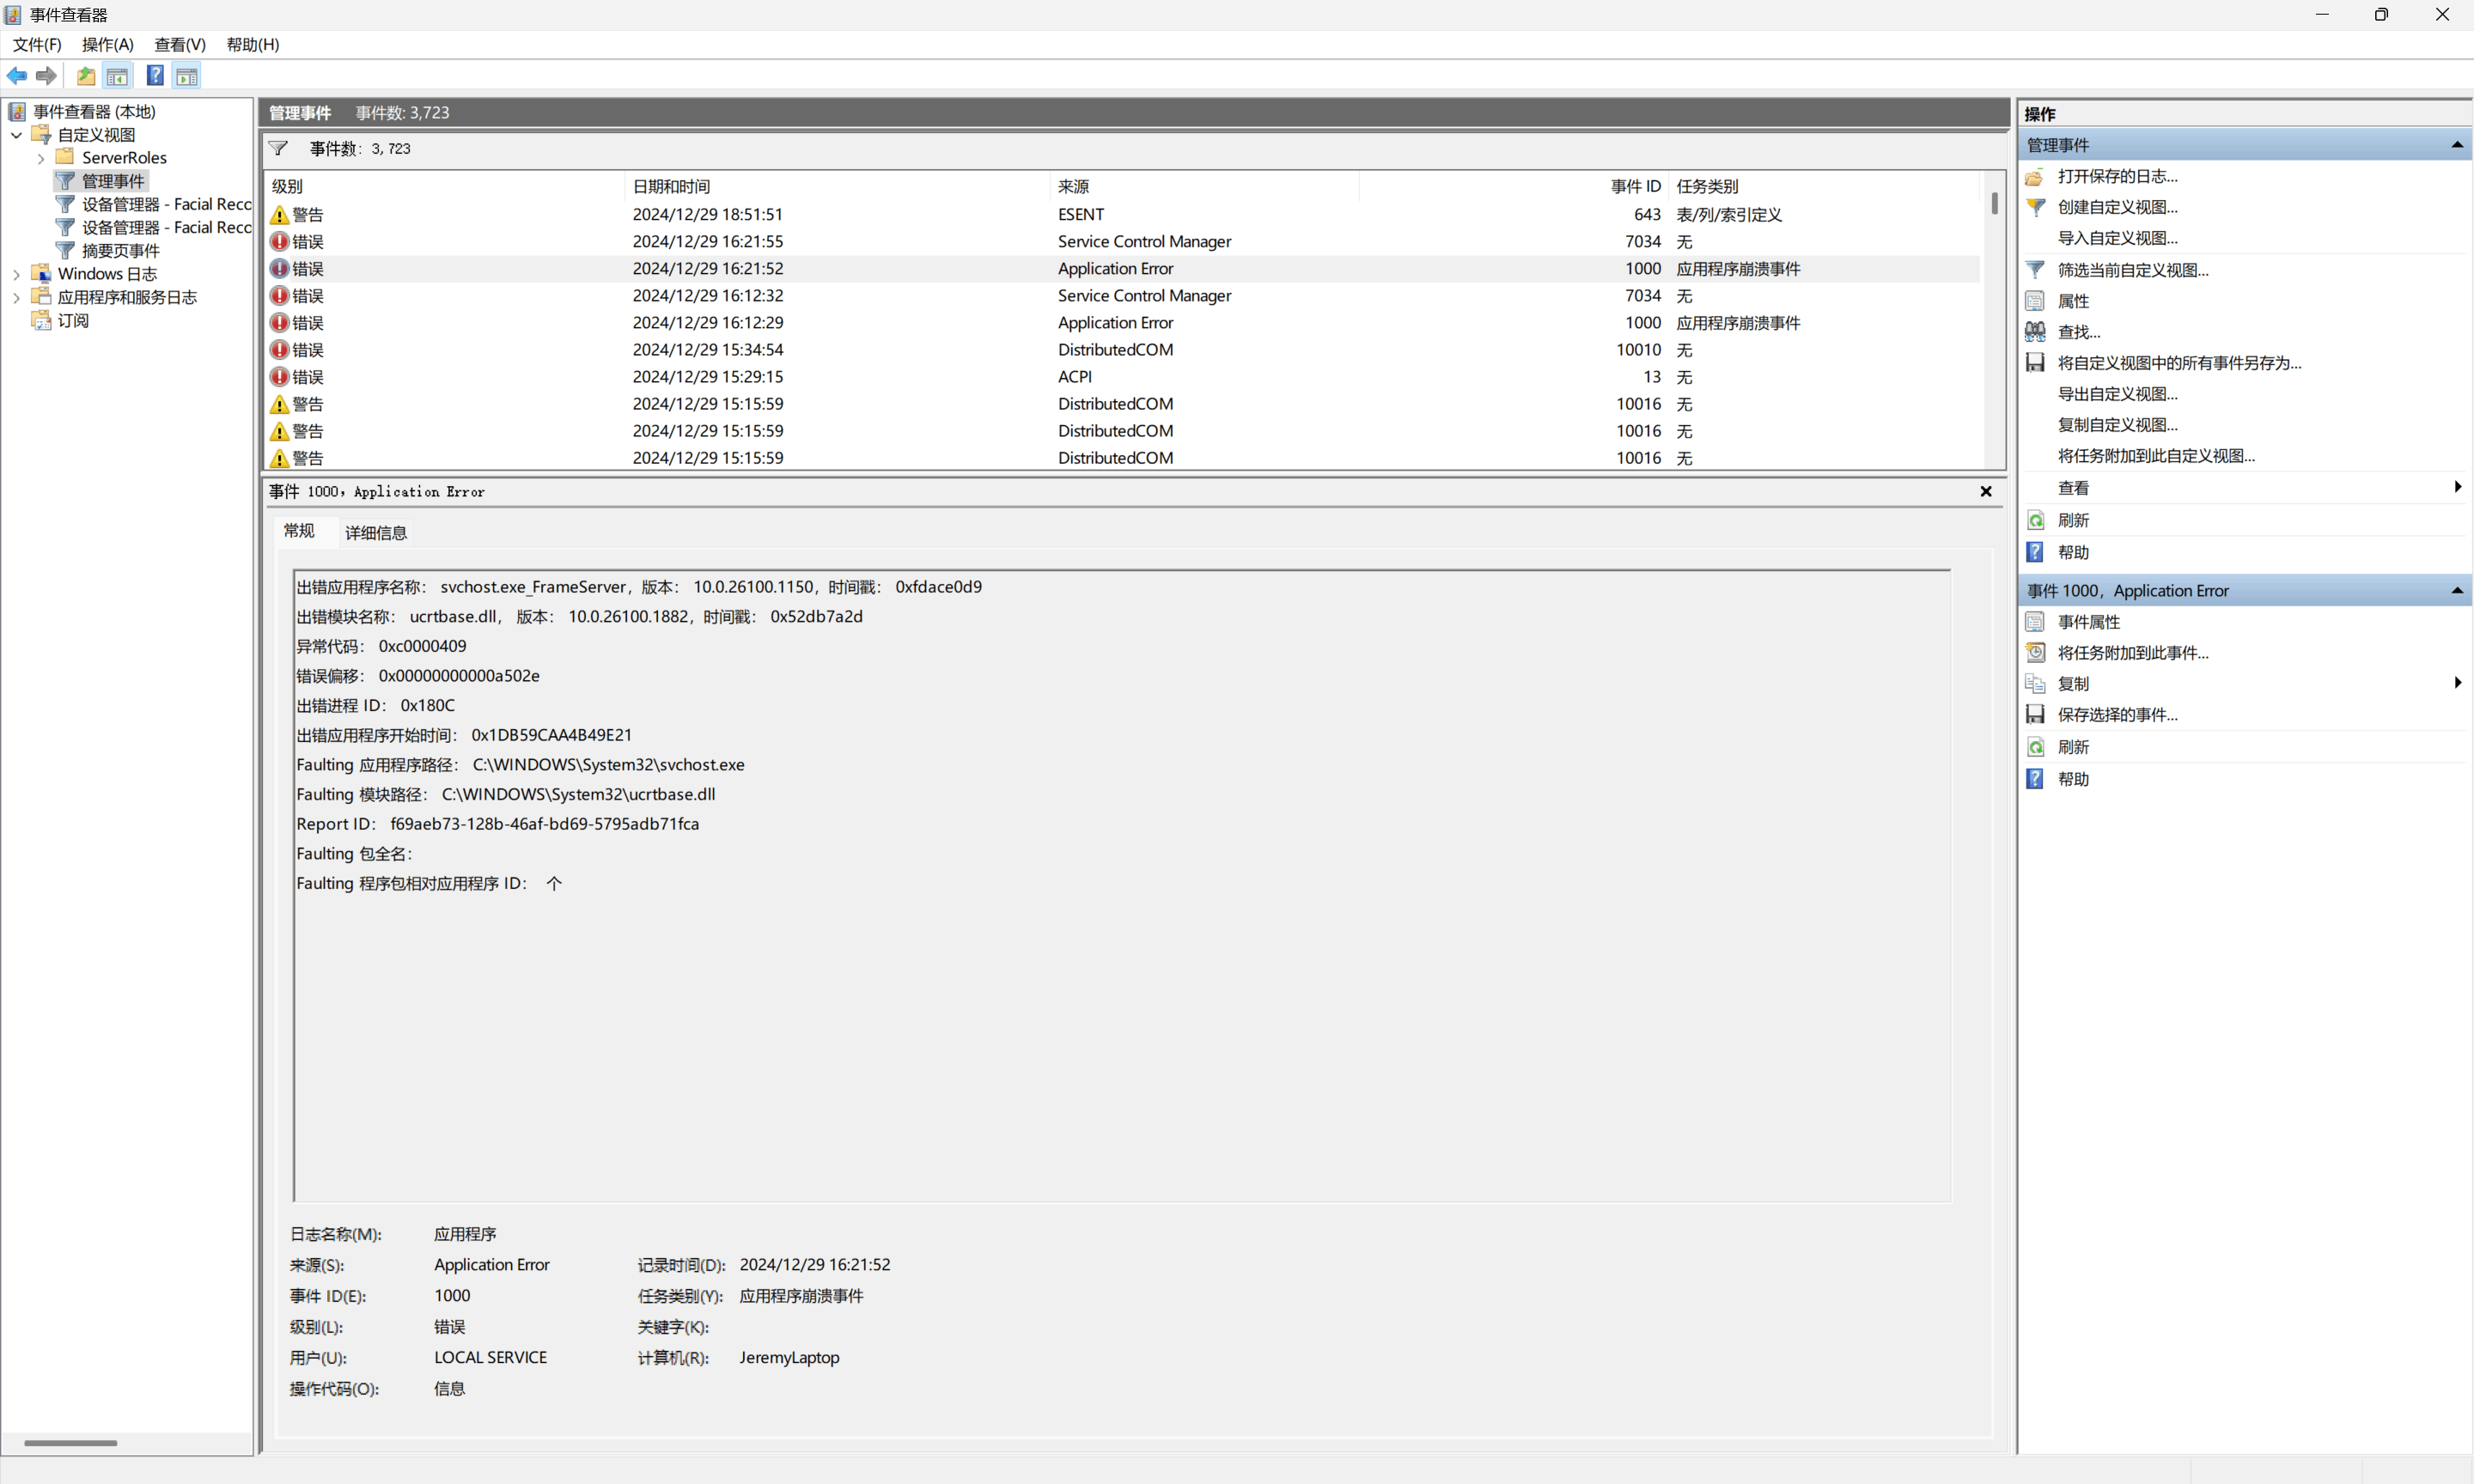Click the 事件属性 icon in actions pane
The width and height of the screenshot is (2474, 1484).
pyautogui.click(x=2035, y=622)
